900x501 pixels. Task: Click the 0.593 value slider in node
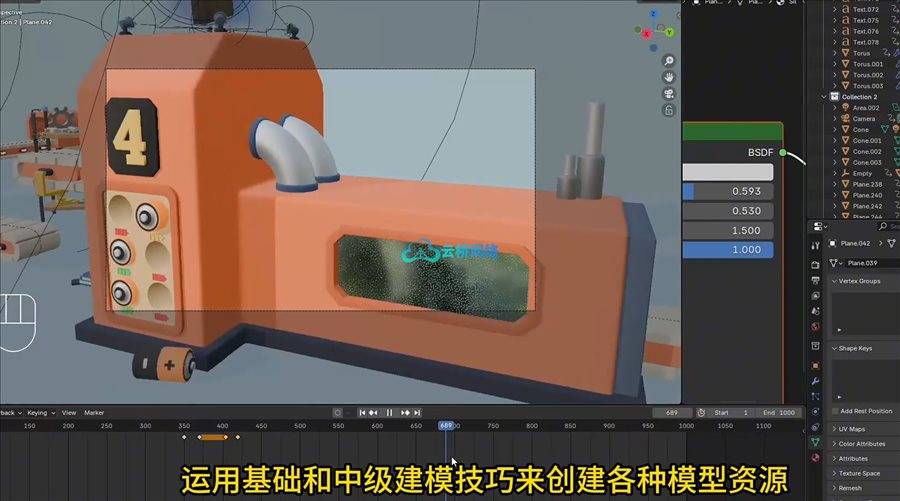coord(728,191)
